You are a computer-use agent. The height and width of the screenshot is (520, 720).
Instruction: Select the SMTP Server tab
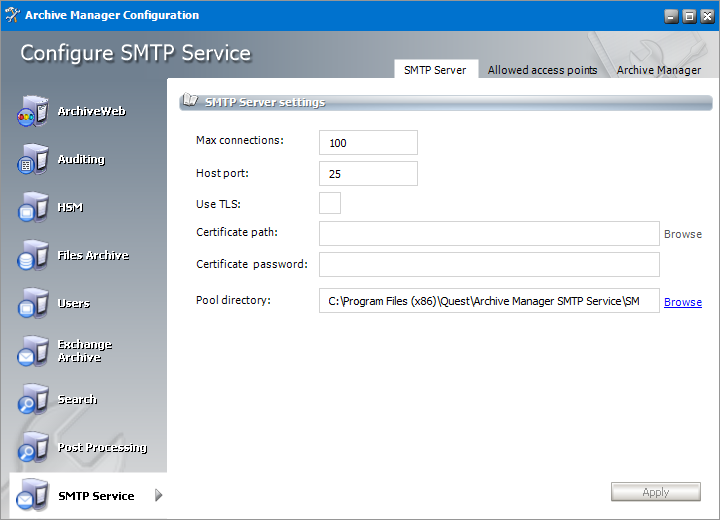(x=435, y=70)
